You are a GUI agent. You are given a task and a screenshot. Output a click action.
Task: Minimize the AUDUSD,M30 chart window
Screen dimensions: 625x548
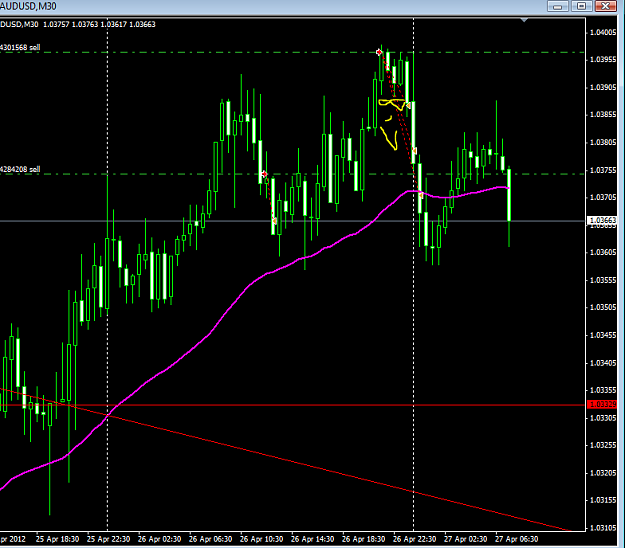(x=558, y=6)
